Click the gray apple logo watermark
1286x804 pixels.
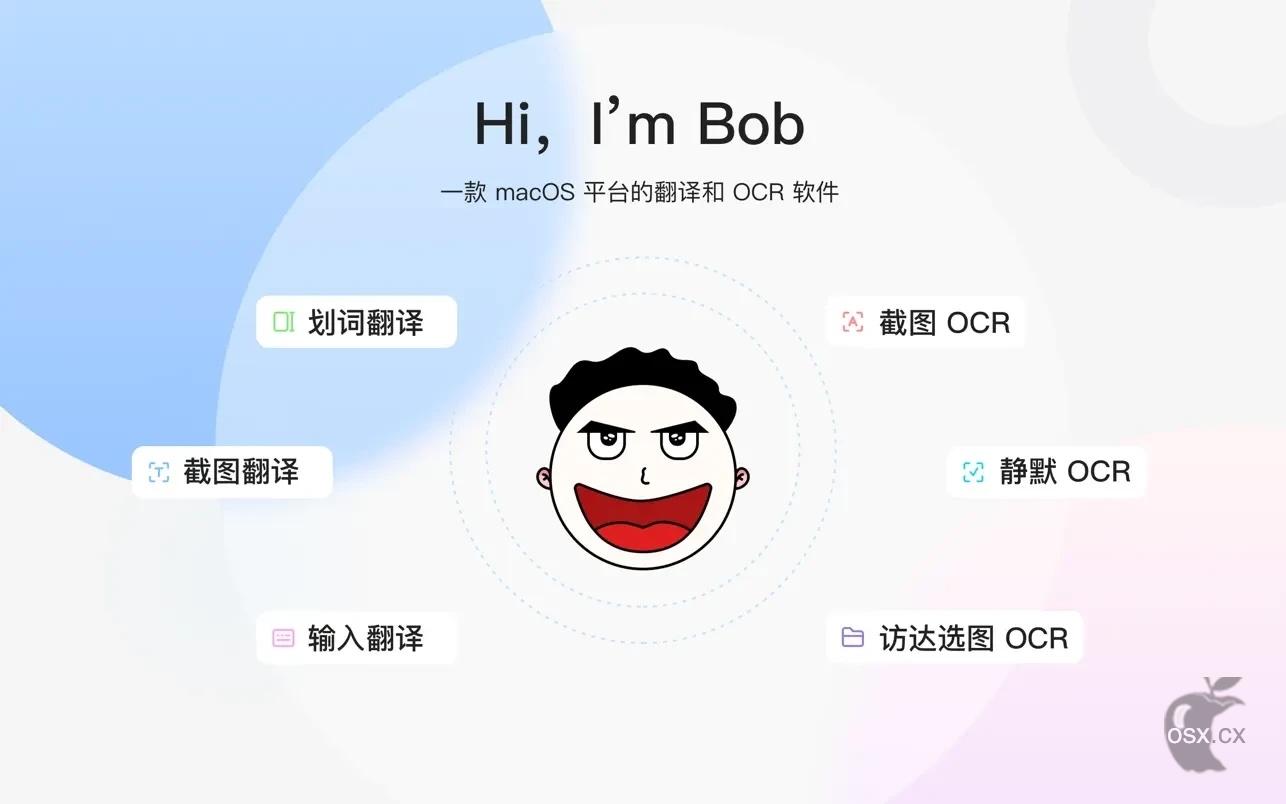(x=1206, y=724)
